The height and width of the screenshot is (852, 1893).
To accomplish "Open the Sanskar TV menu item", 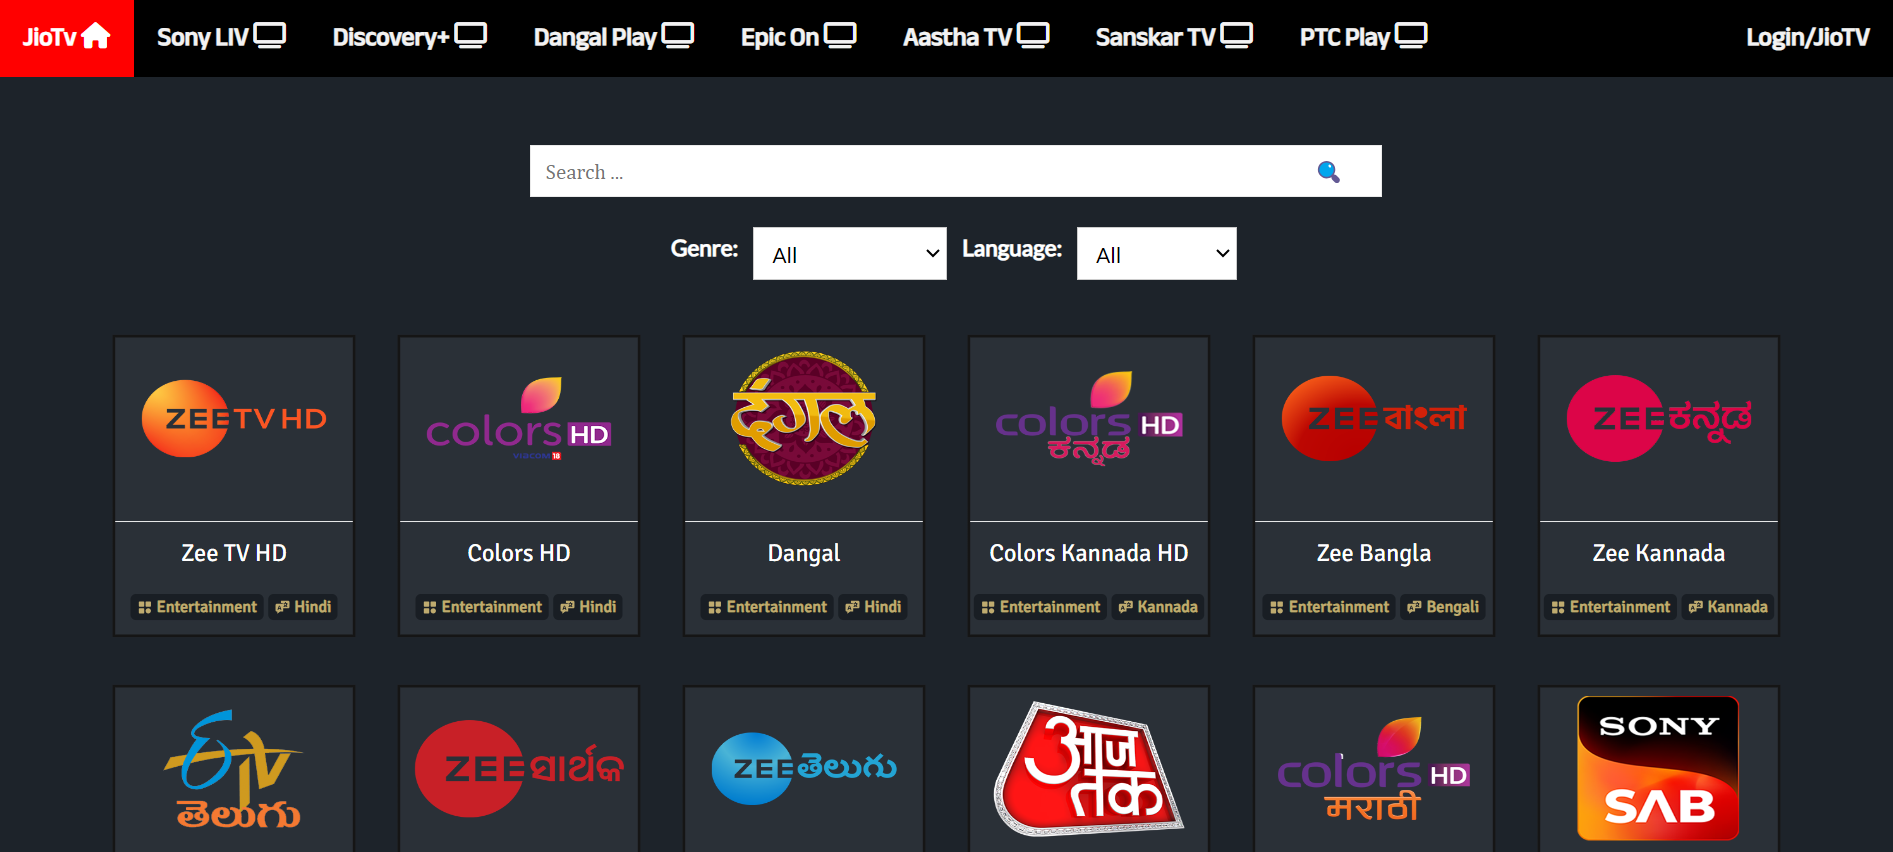I will [1174, 37].
